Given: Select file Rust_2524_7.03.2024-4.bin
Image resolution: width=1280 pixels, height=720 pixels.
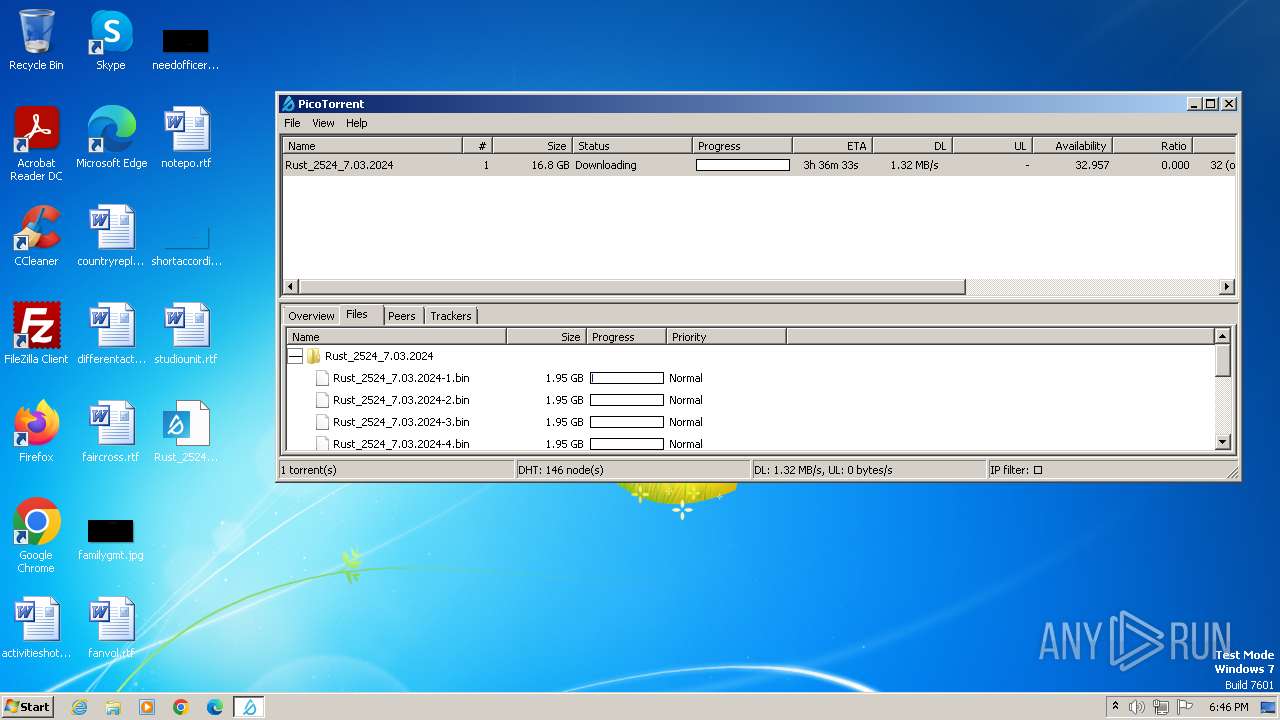Looking at the screenshot, I should (x=401, y=444).
